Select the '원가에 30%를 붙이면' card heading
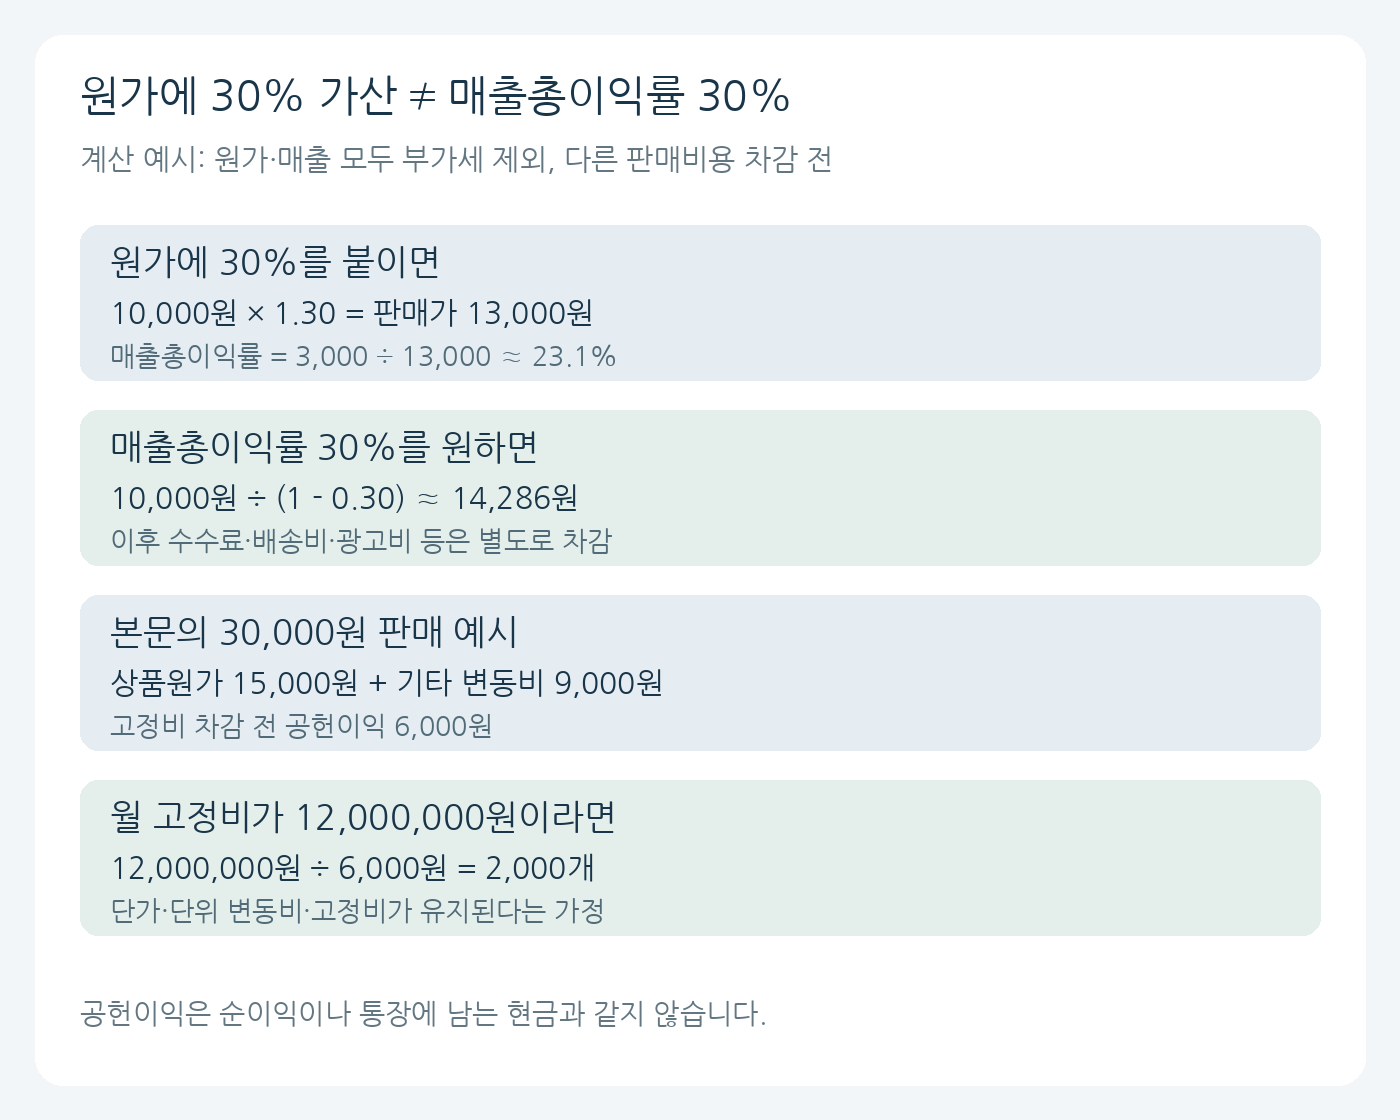This screenshot has width=1400, height=1120. (275, 262)
